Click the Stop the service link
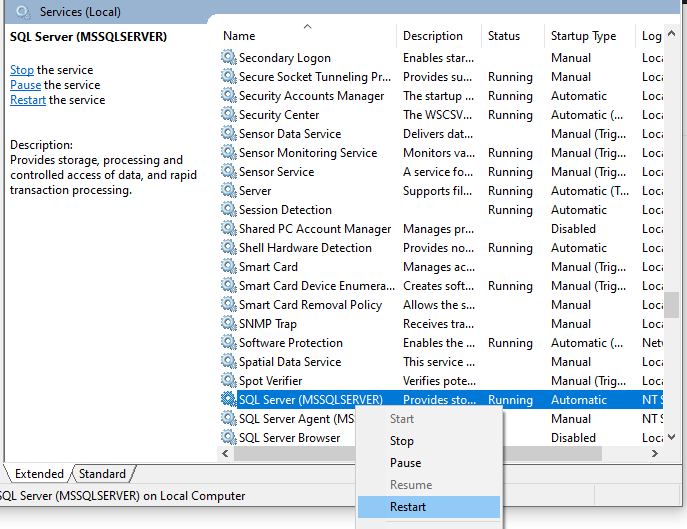 click(22, 70)
